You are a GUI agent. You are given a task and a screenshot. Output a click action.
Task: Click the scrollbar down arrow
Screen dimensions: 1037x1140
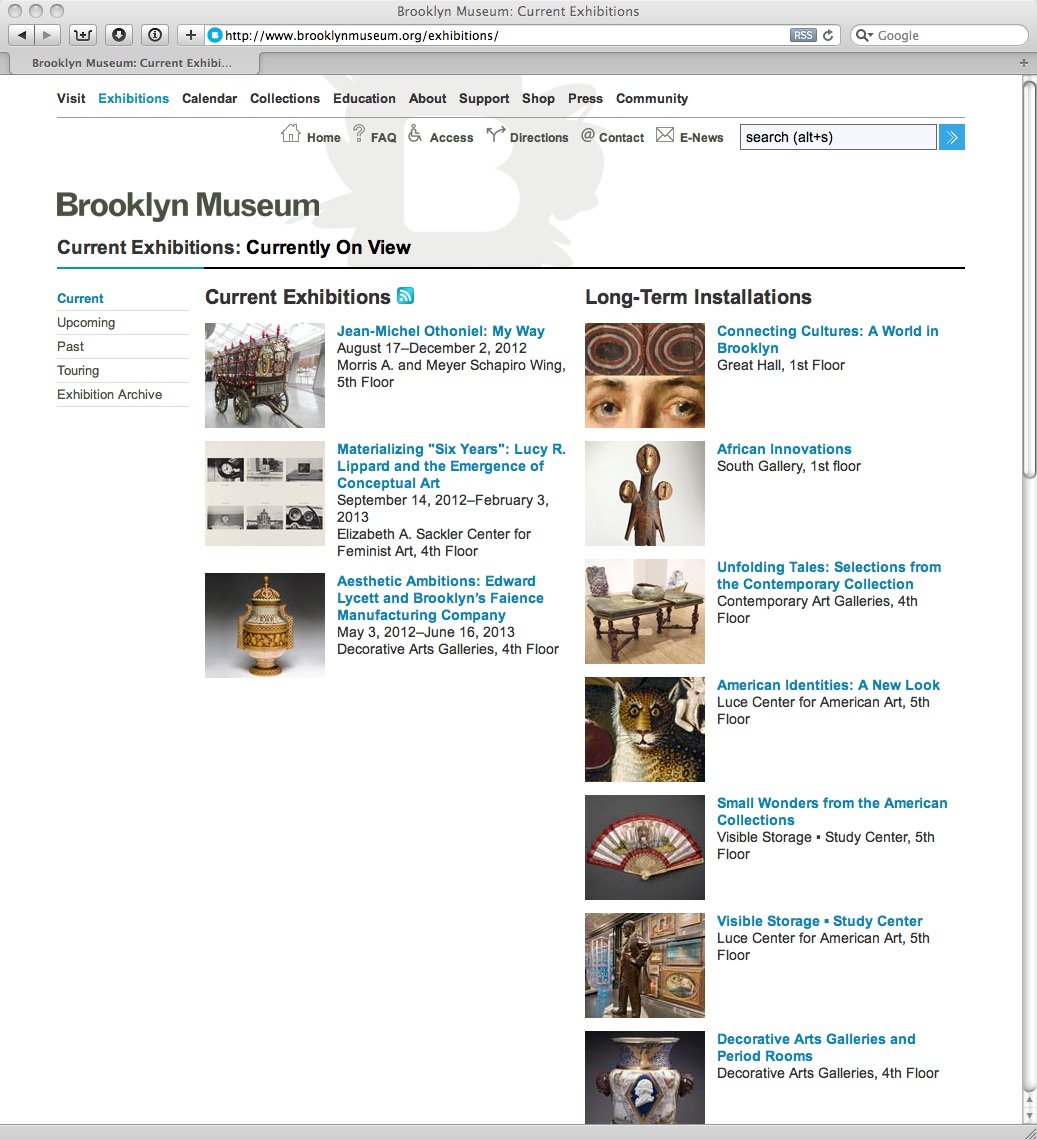pos(1029,1115)
